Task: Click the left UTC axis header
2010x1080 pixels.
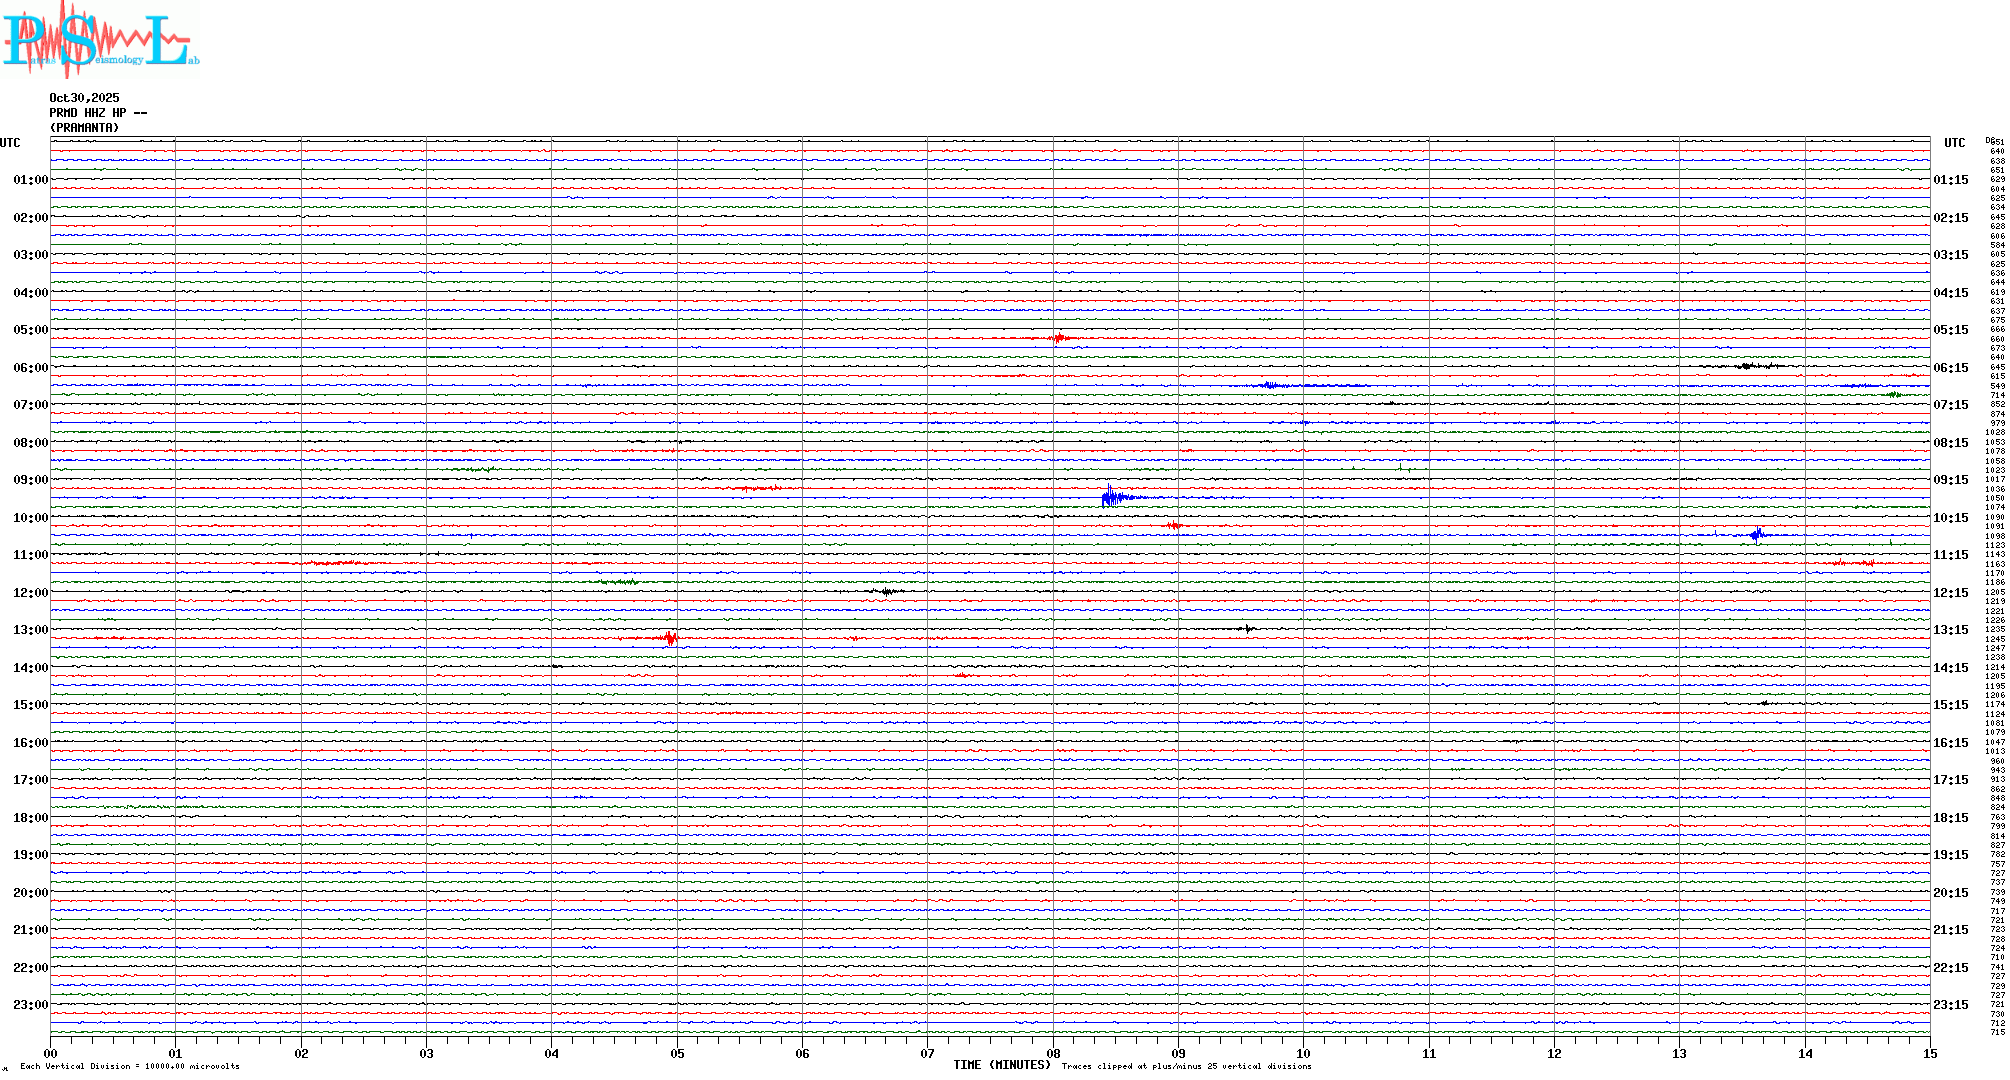Action: (10, 143)
